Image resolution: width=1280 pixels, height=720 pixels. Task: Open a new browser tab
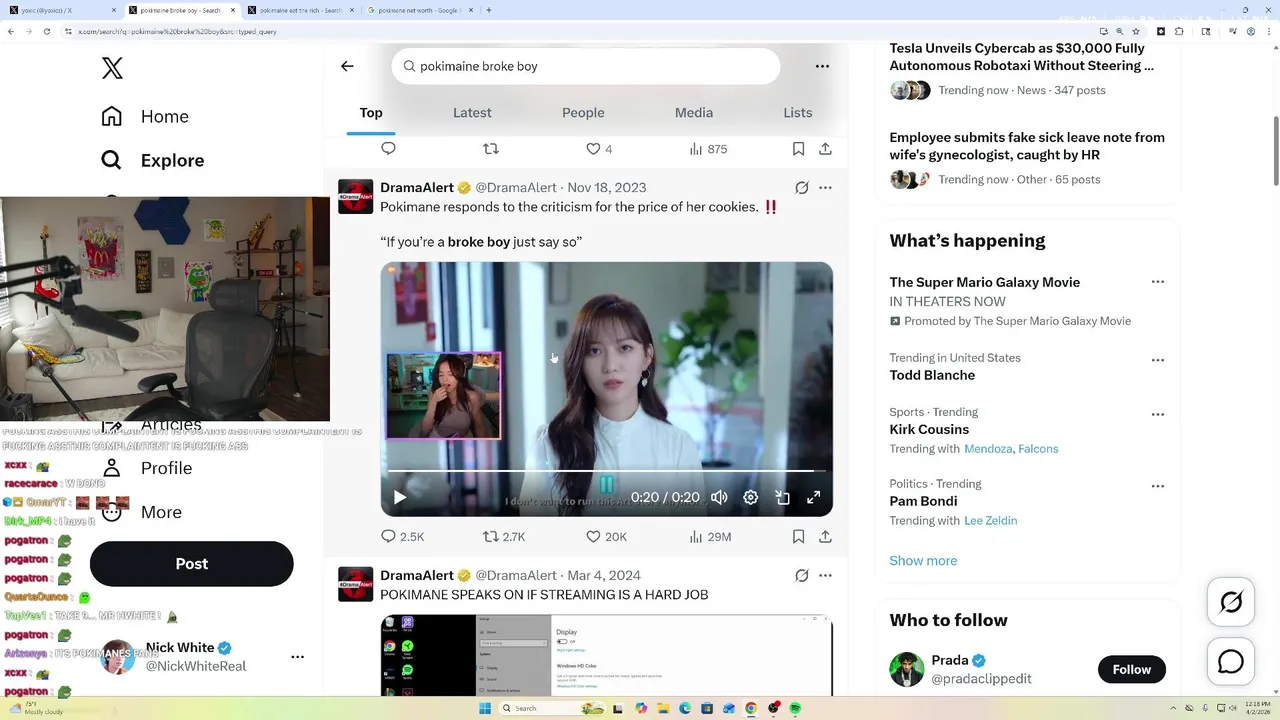pos(489,10)
